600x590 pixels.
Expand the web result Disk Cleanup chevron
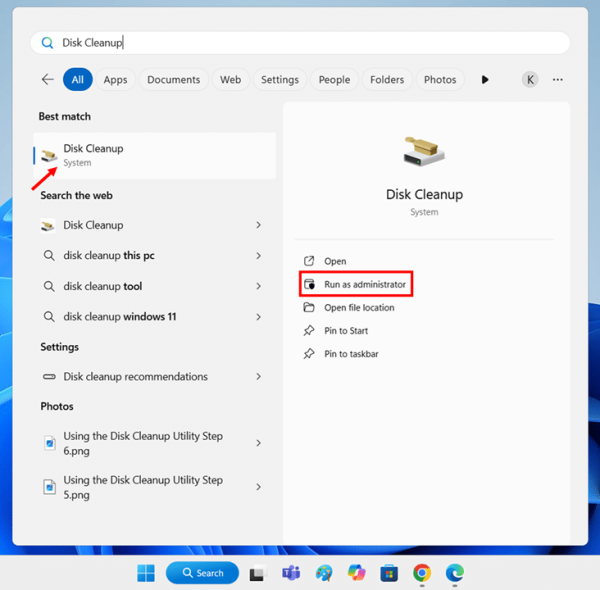click(x=259, y=225)
